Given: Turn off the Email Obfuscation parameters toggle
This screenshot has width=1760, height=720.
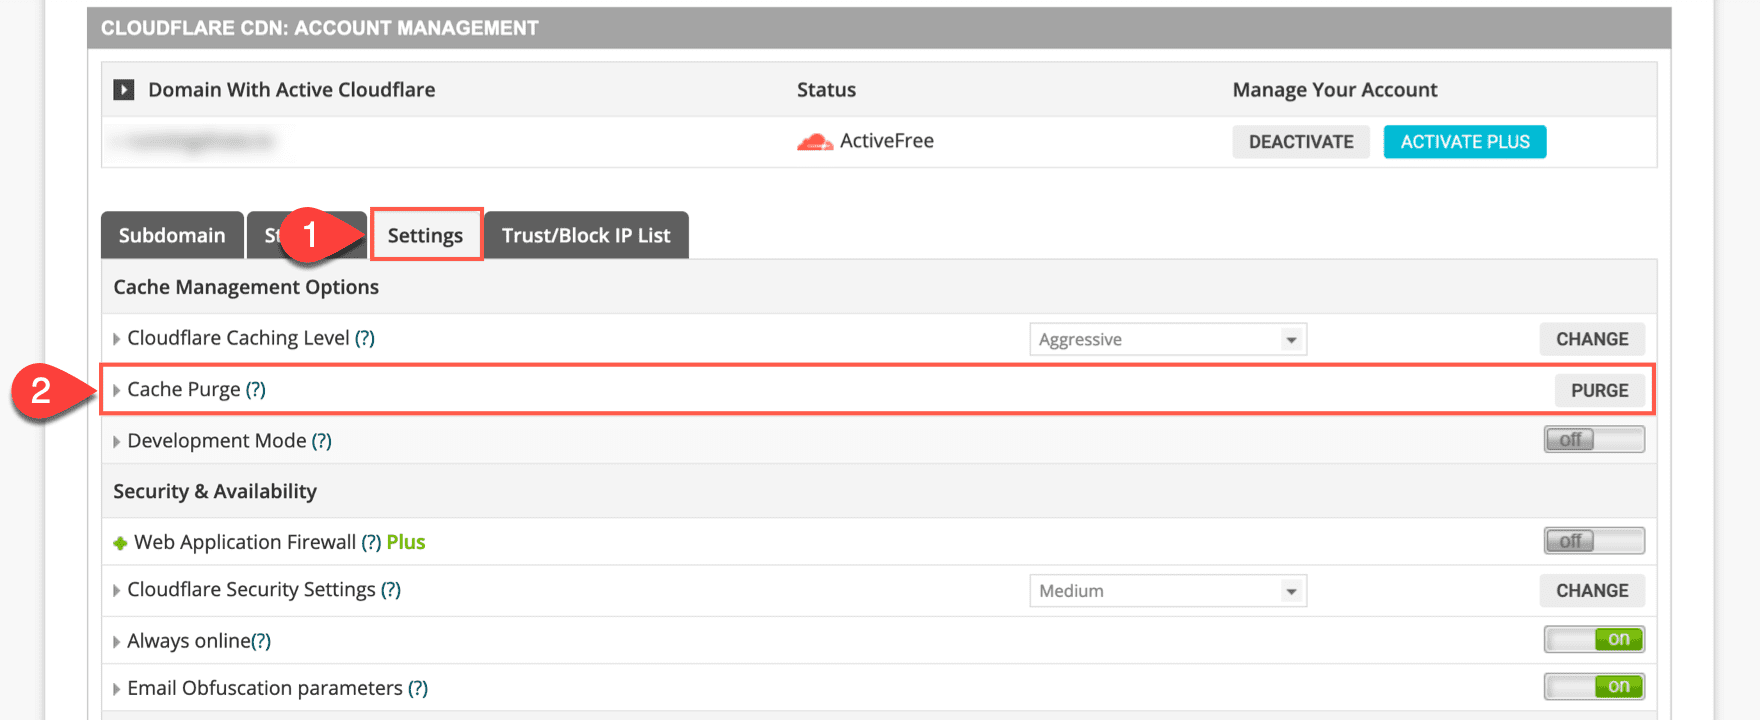Looking at the screenshot, I should (1593, 686).
